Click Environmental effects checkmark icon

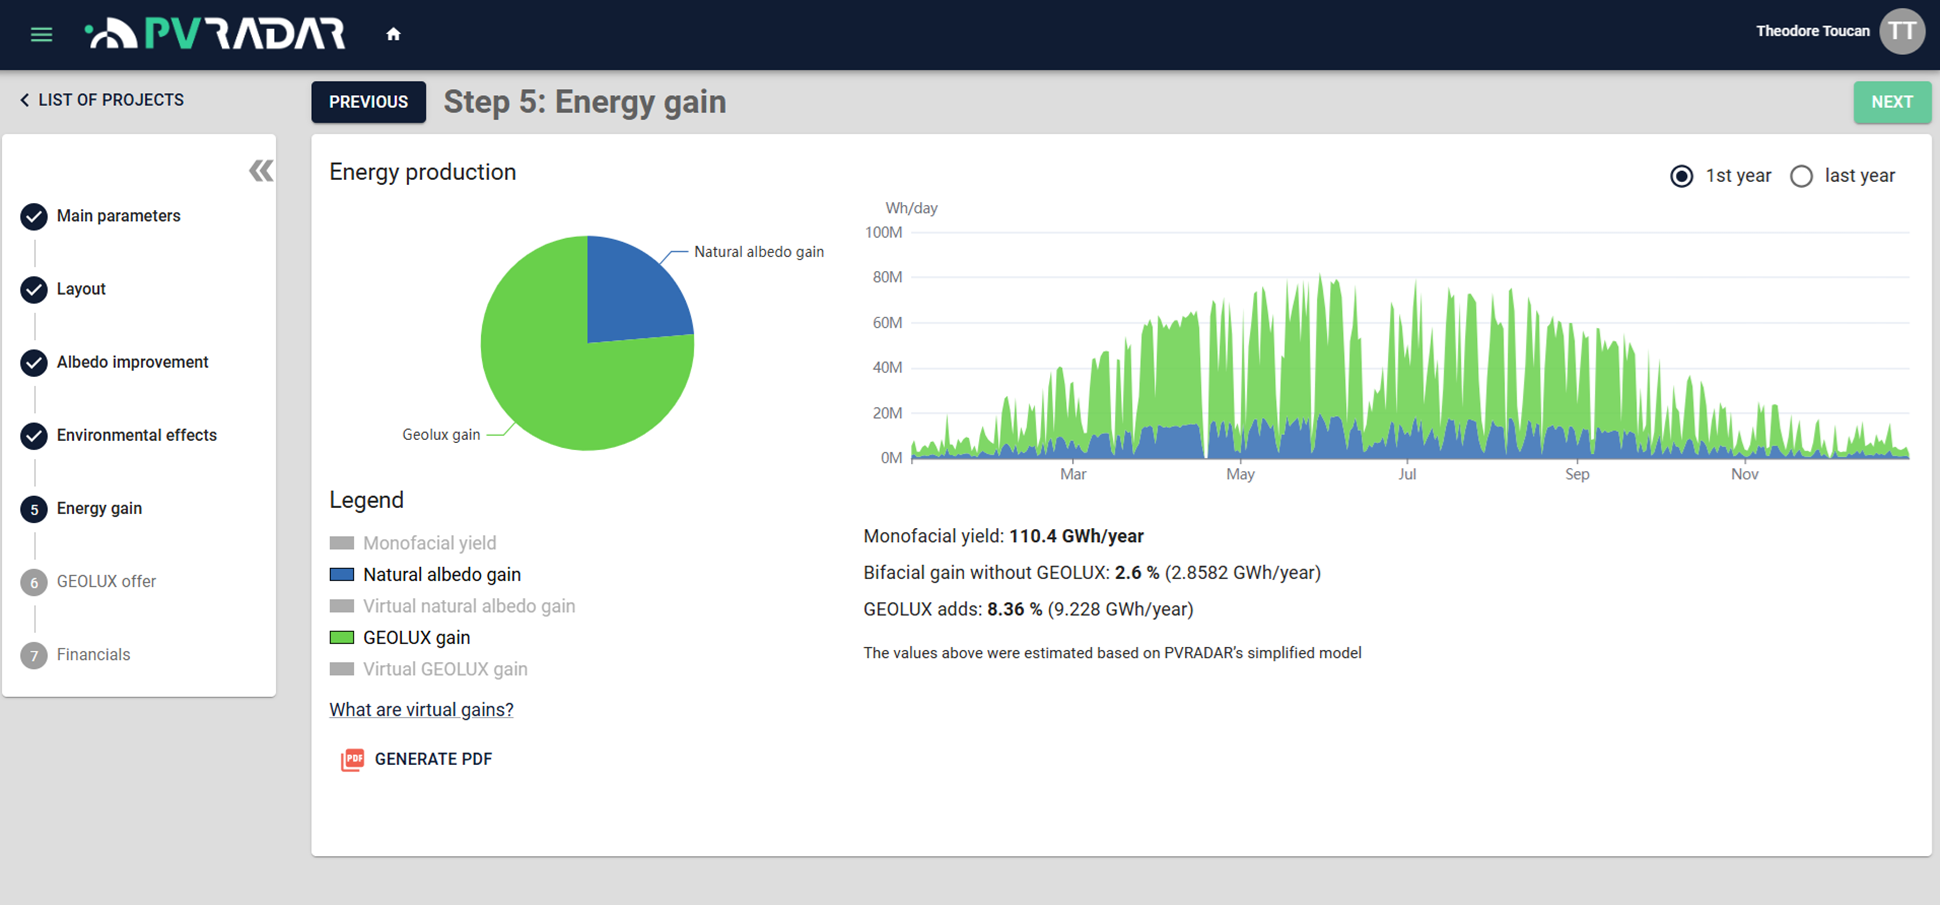(34, 435)
